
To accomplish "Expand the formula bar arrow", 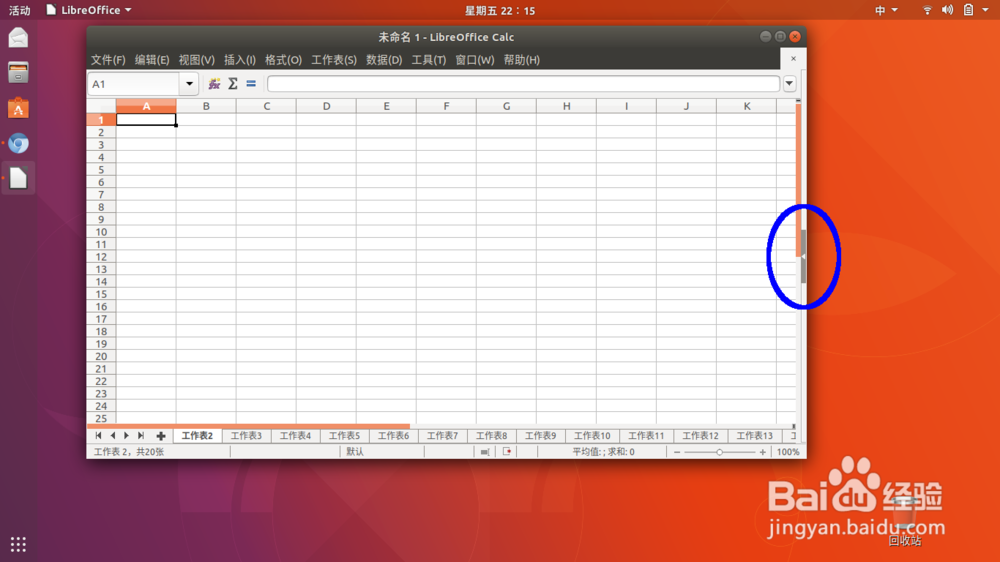I will pyautogui.click(x=790, y=84).
